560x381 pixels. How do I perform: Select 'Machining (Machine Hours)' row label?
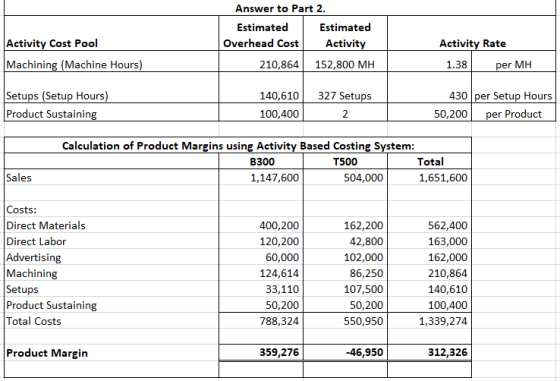click(111, 61)
